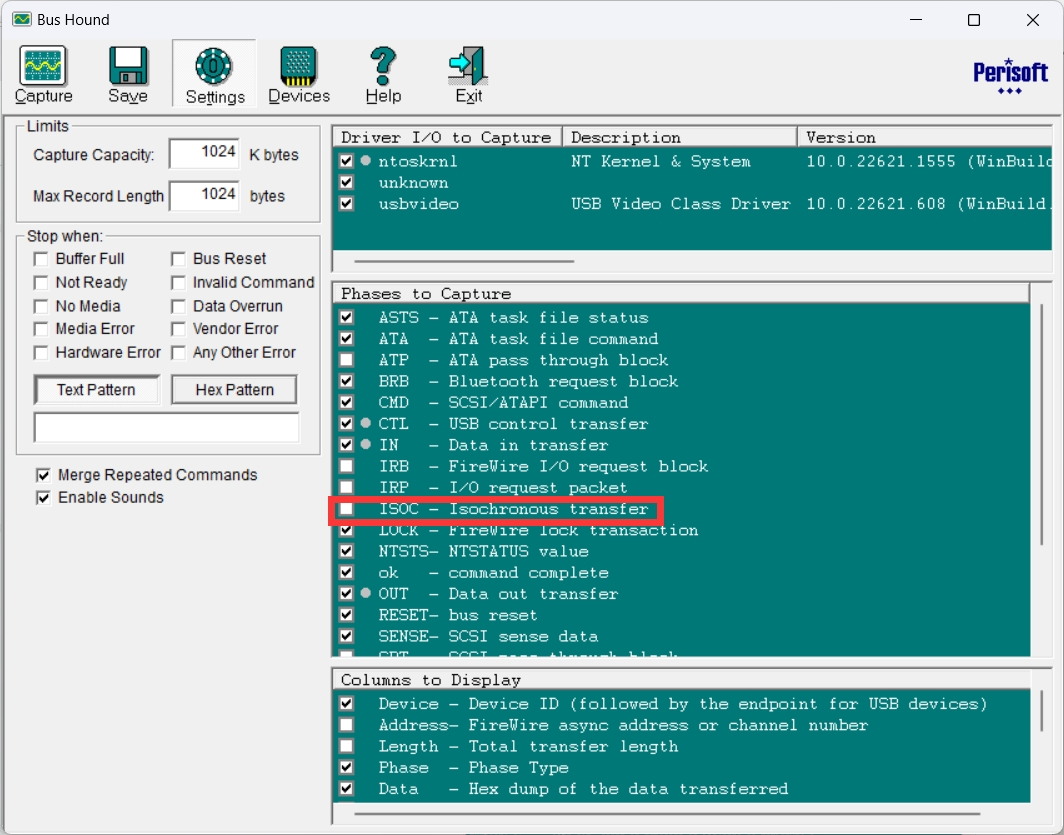The width and height of the screenshot is (1064, 835).
Task: Check the Bus Reset stop option
Action: click(178, 259)
